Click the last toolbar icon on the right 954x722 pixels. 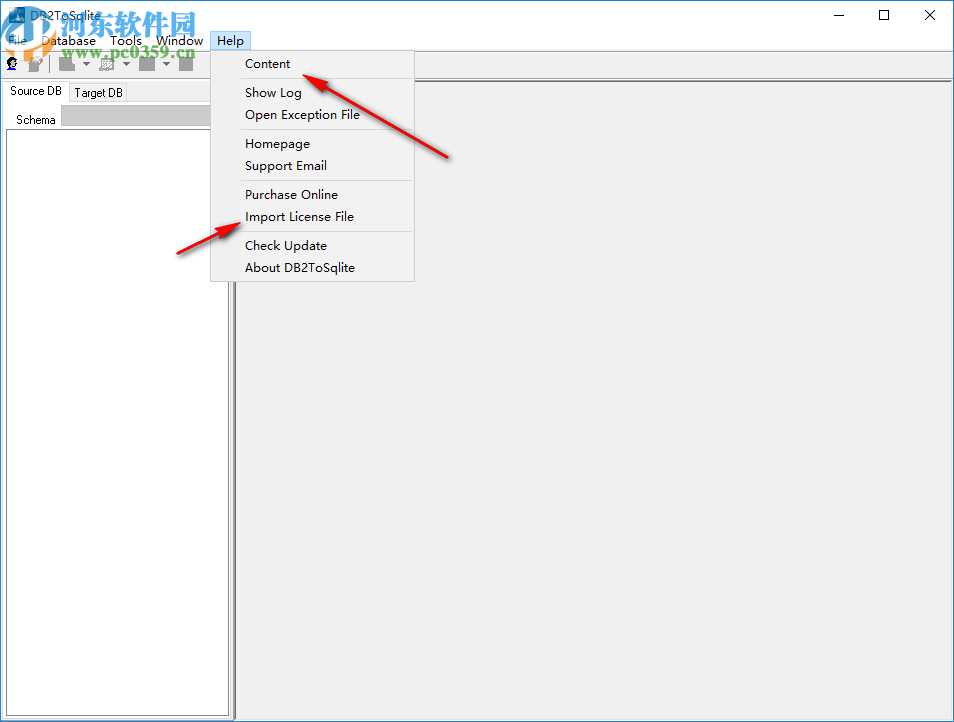[186, 62]
